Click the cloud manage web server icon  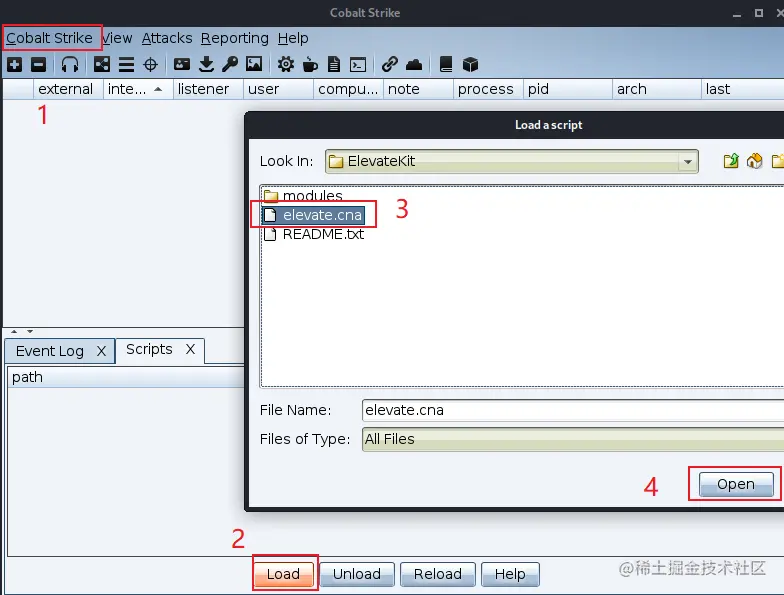pyautogui.click(x=414, y=64)
